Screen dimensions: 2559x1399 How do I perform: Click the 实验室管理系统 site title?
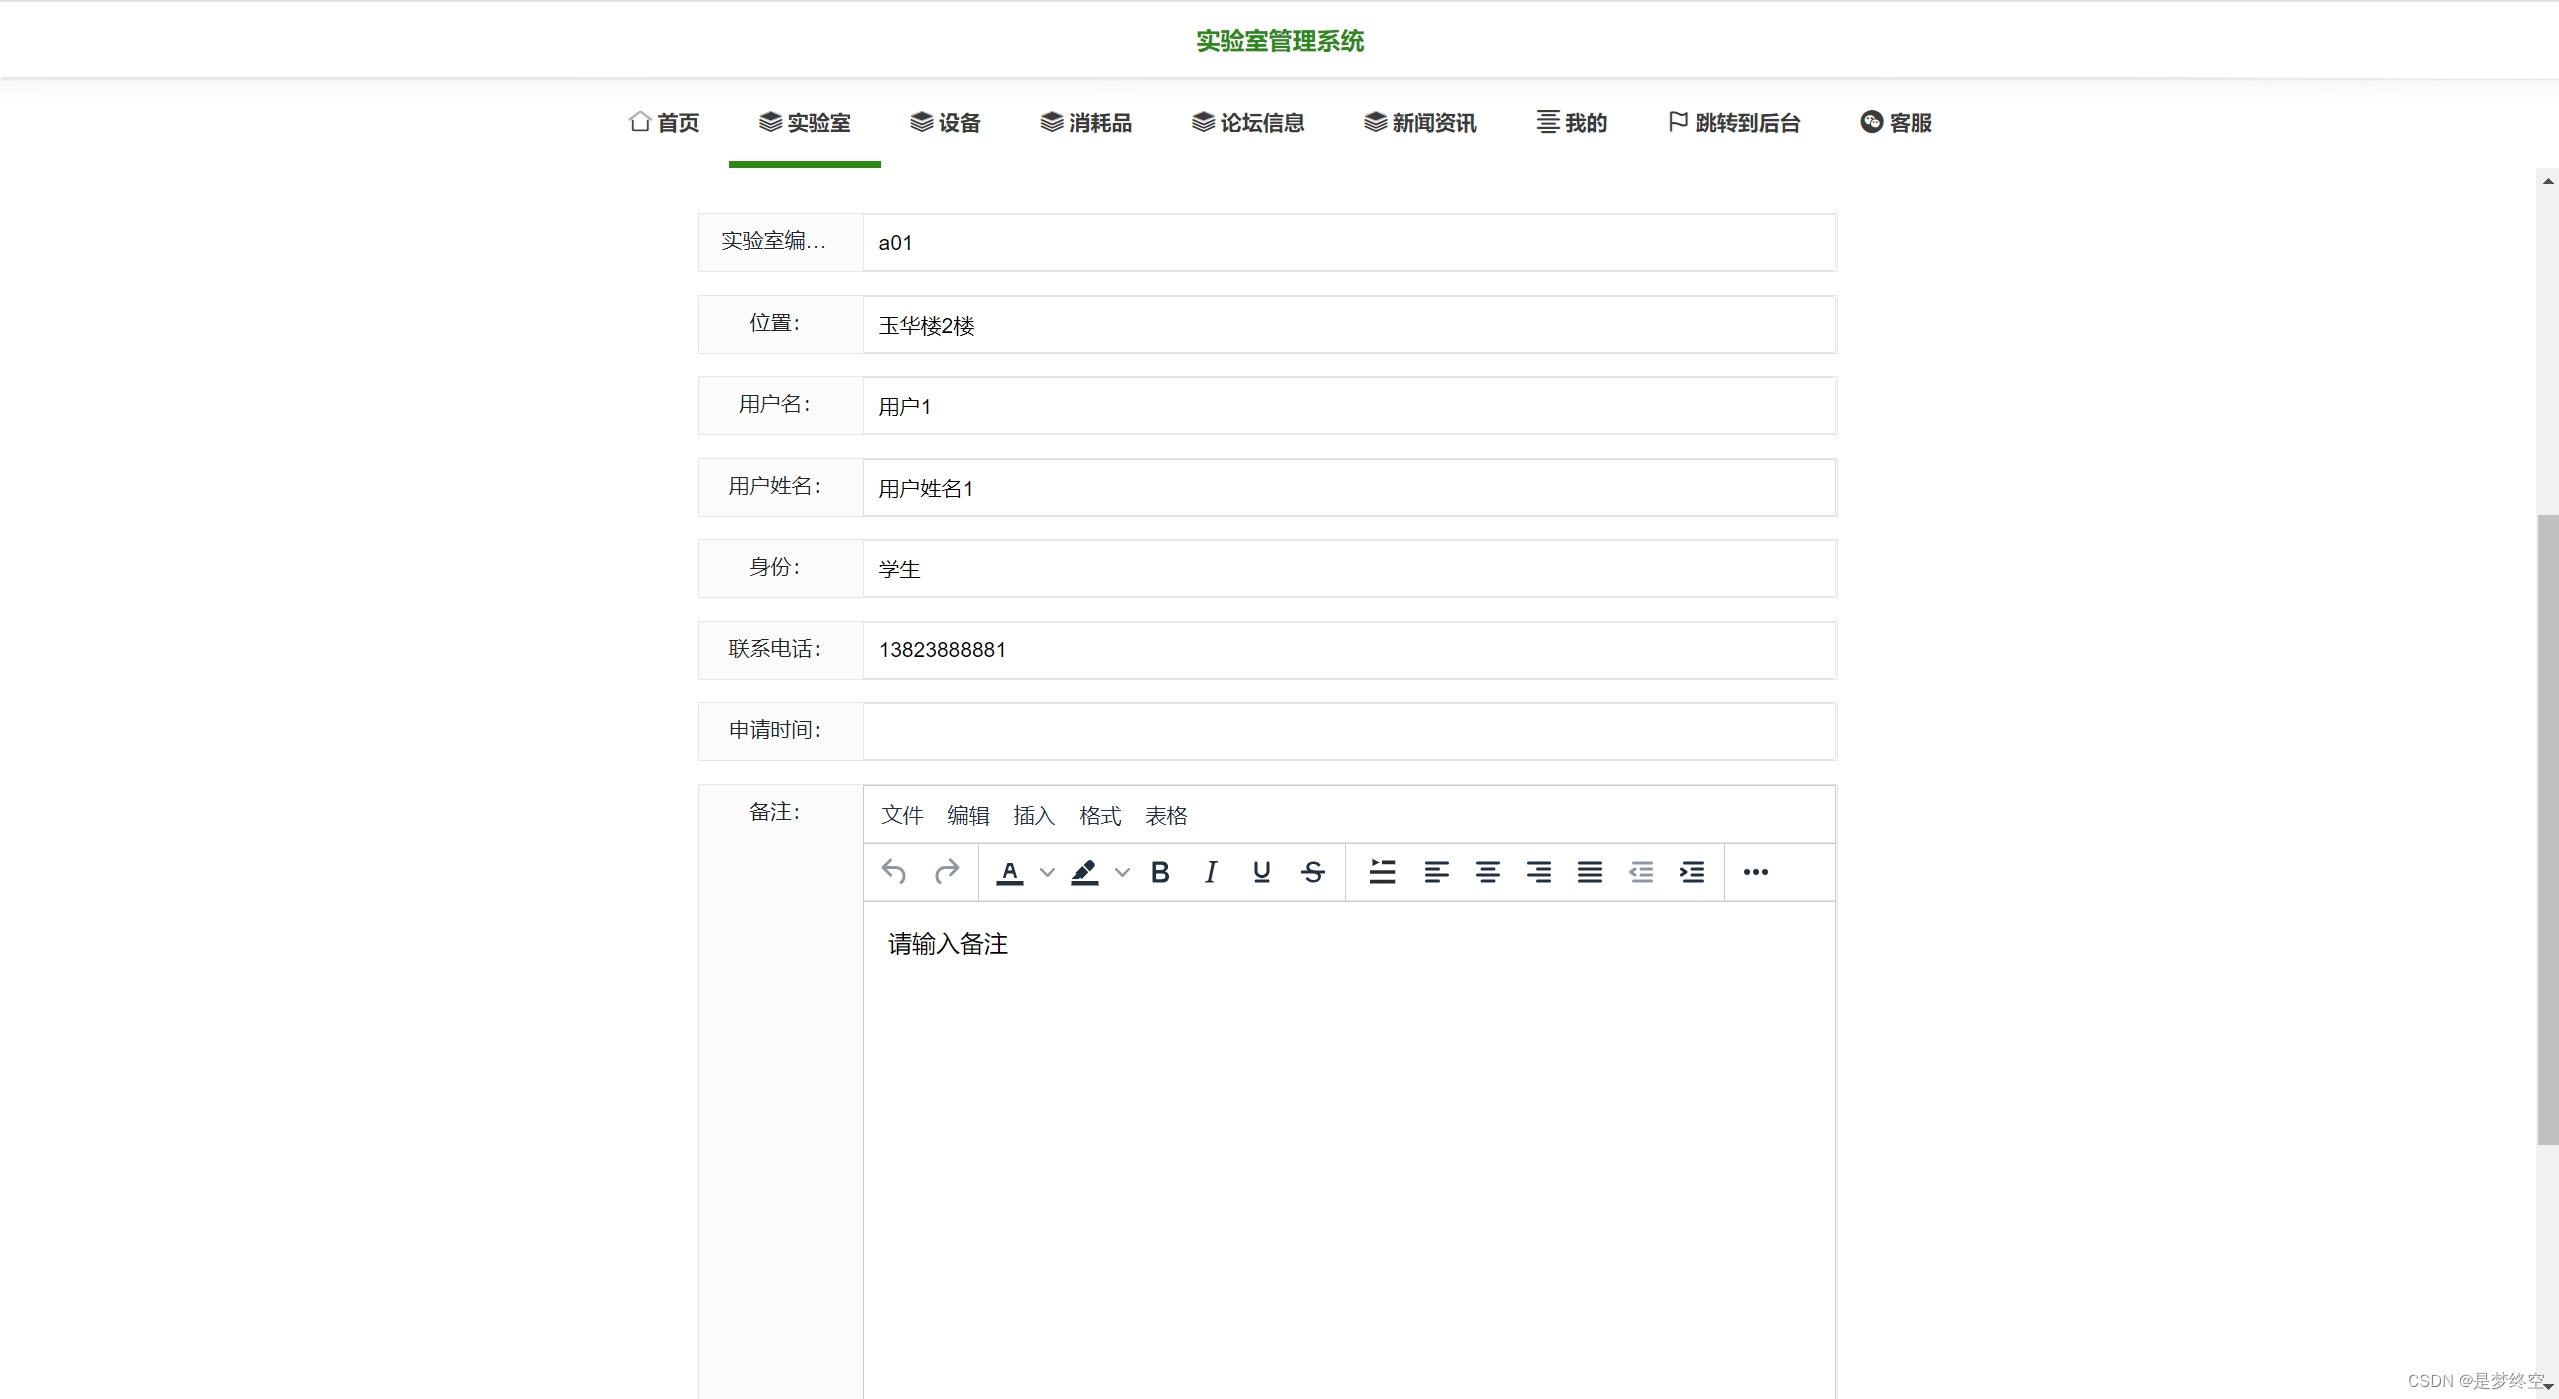click(x=1280, y=41)
